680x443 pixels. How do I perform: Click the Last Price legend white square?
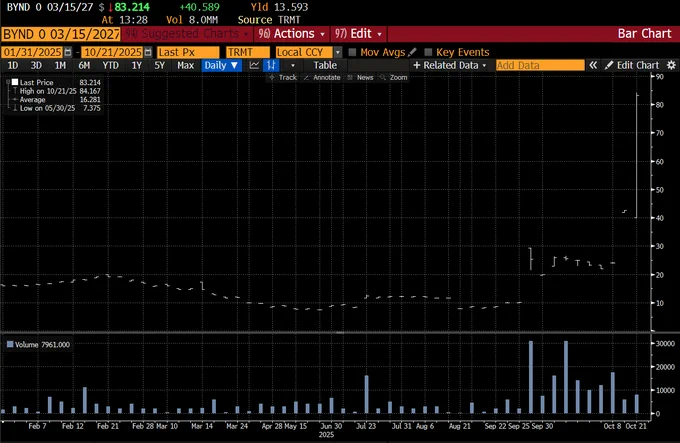pyautogui.click(x=15, y=82)
